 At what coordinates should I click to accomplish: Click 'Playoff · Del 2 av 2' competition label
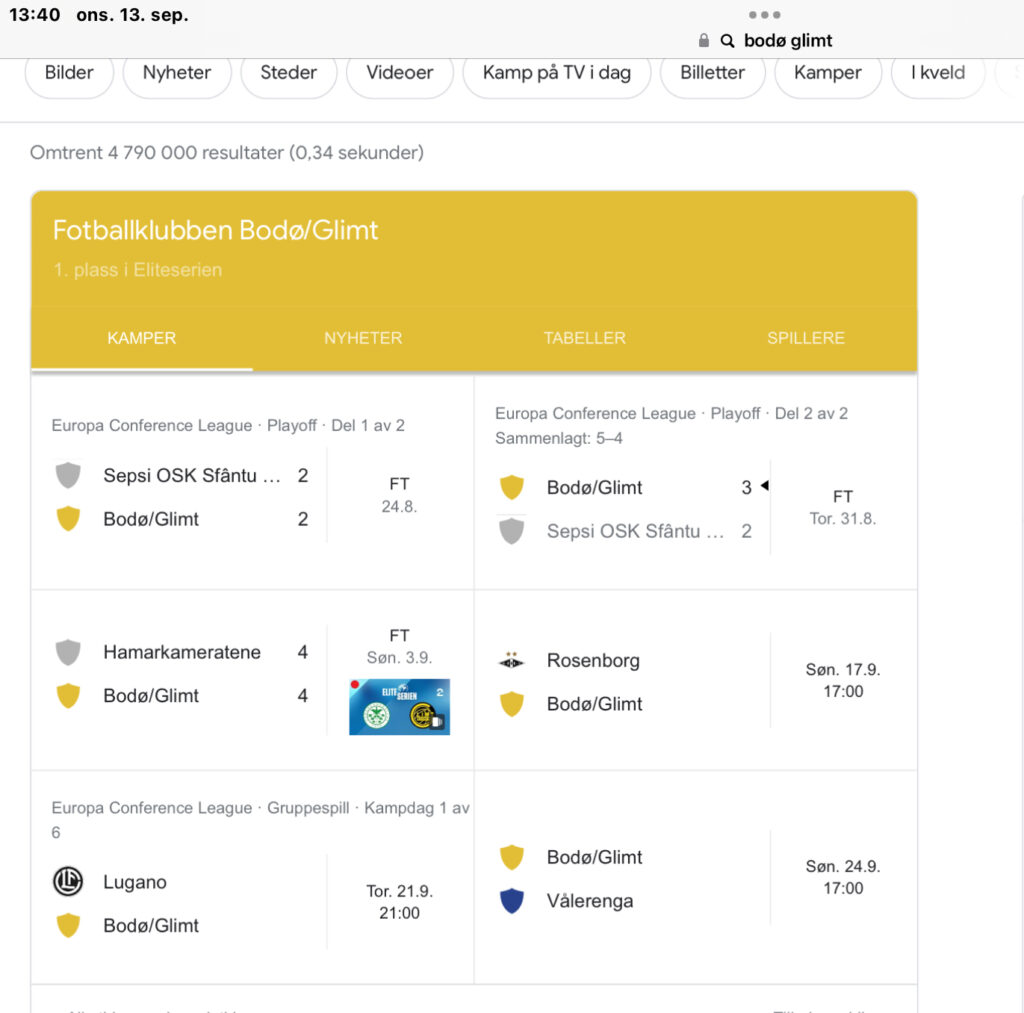(x=779, y=413)
